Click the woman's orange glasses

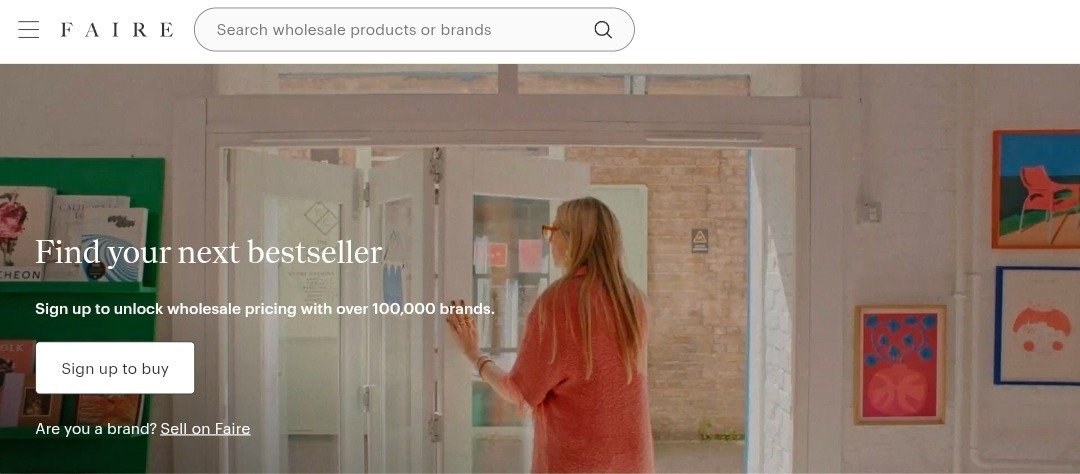click(x=552, y=232)
